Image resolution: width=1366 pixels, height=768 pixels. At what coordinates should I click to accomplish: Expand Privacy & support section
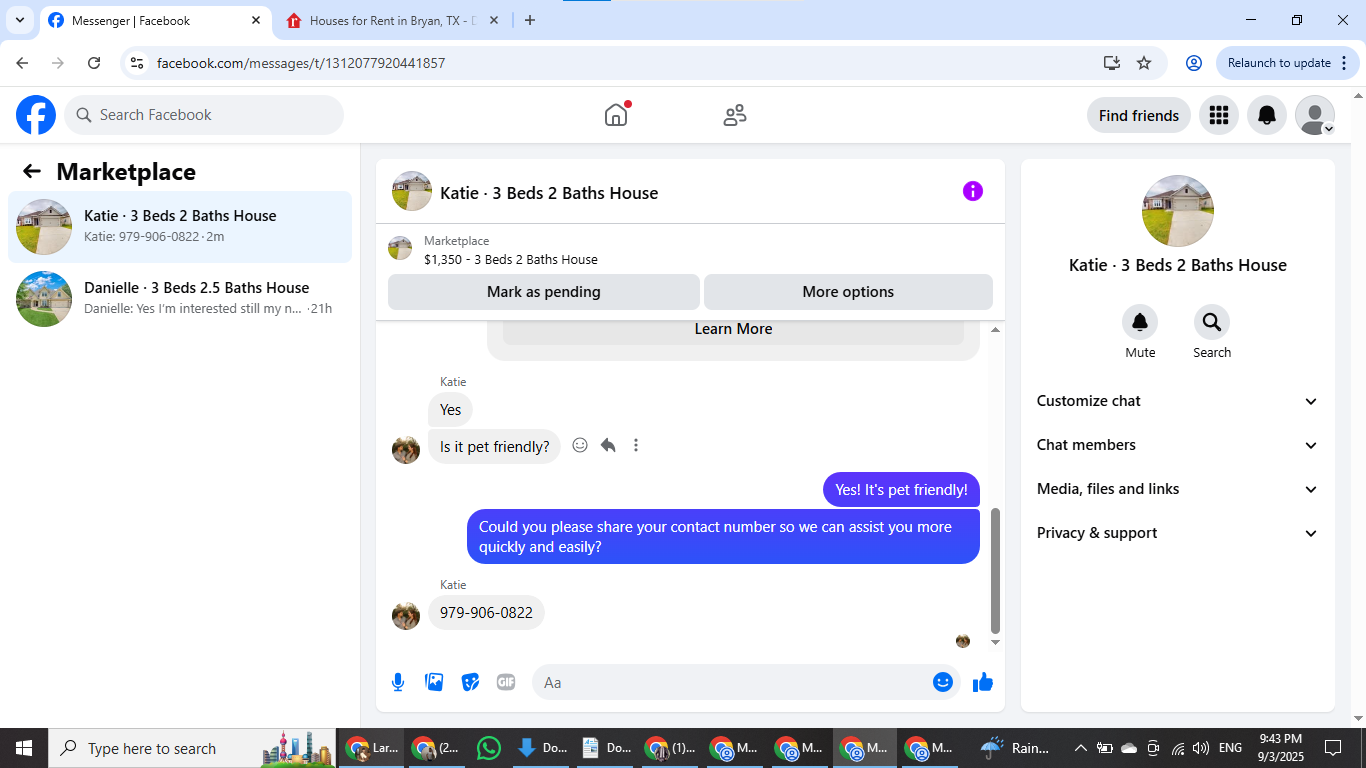[x=1178, y=533]
